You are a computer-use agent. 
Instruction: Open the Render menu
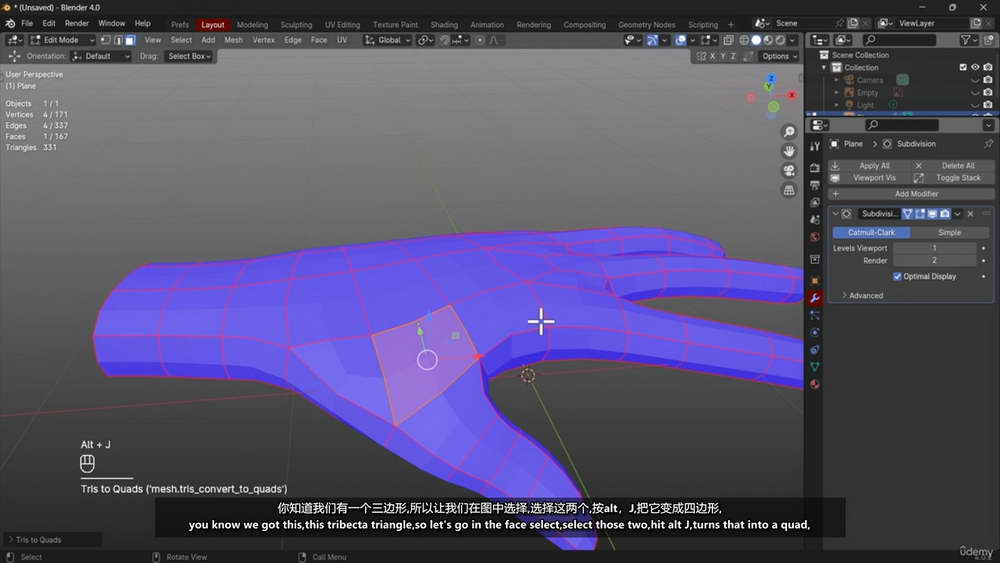(x=77, y=24)
